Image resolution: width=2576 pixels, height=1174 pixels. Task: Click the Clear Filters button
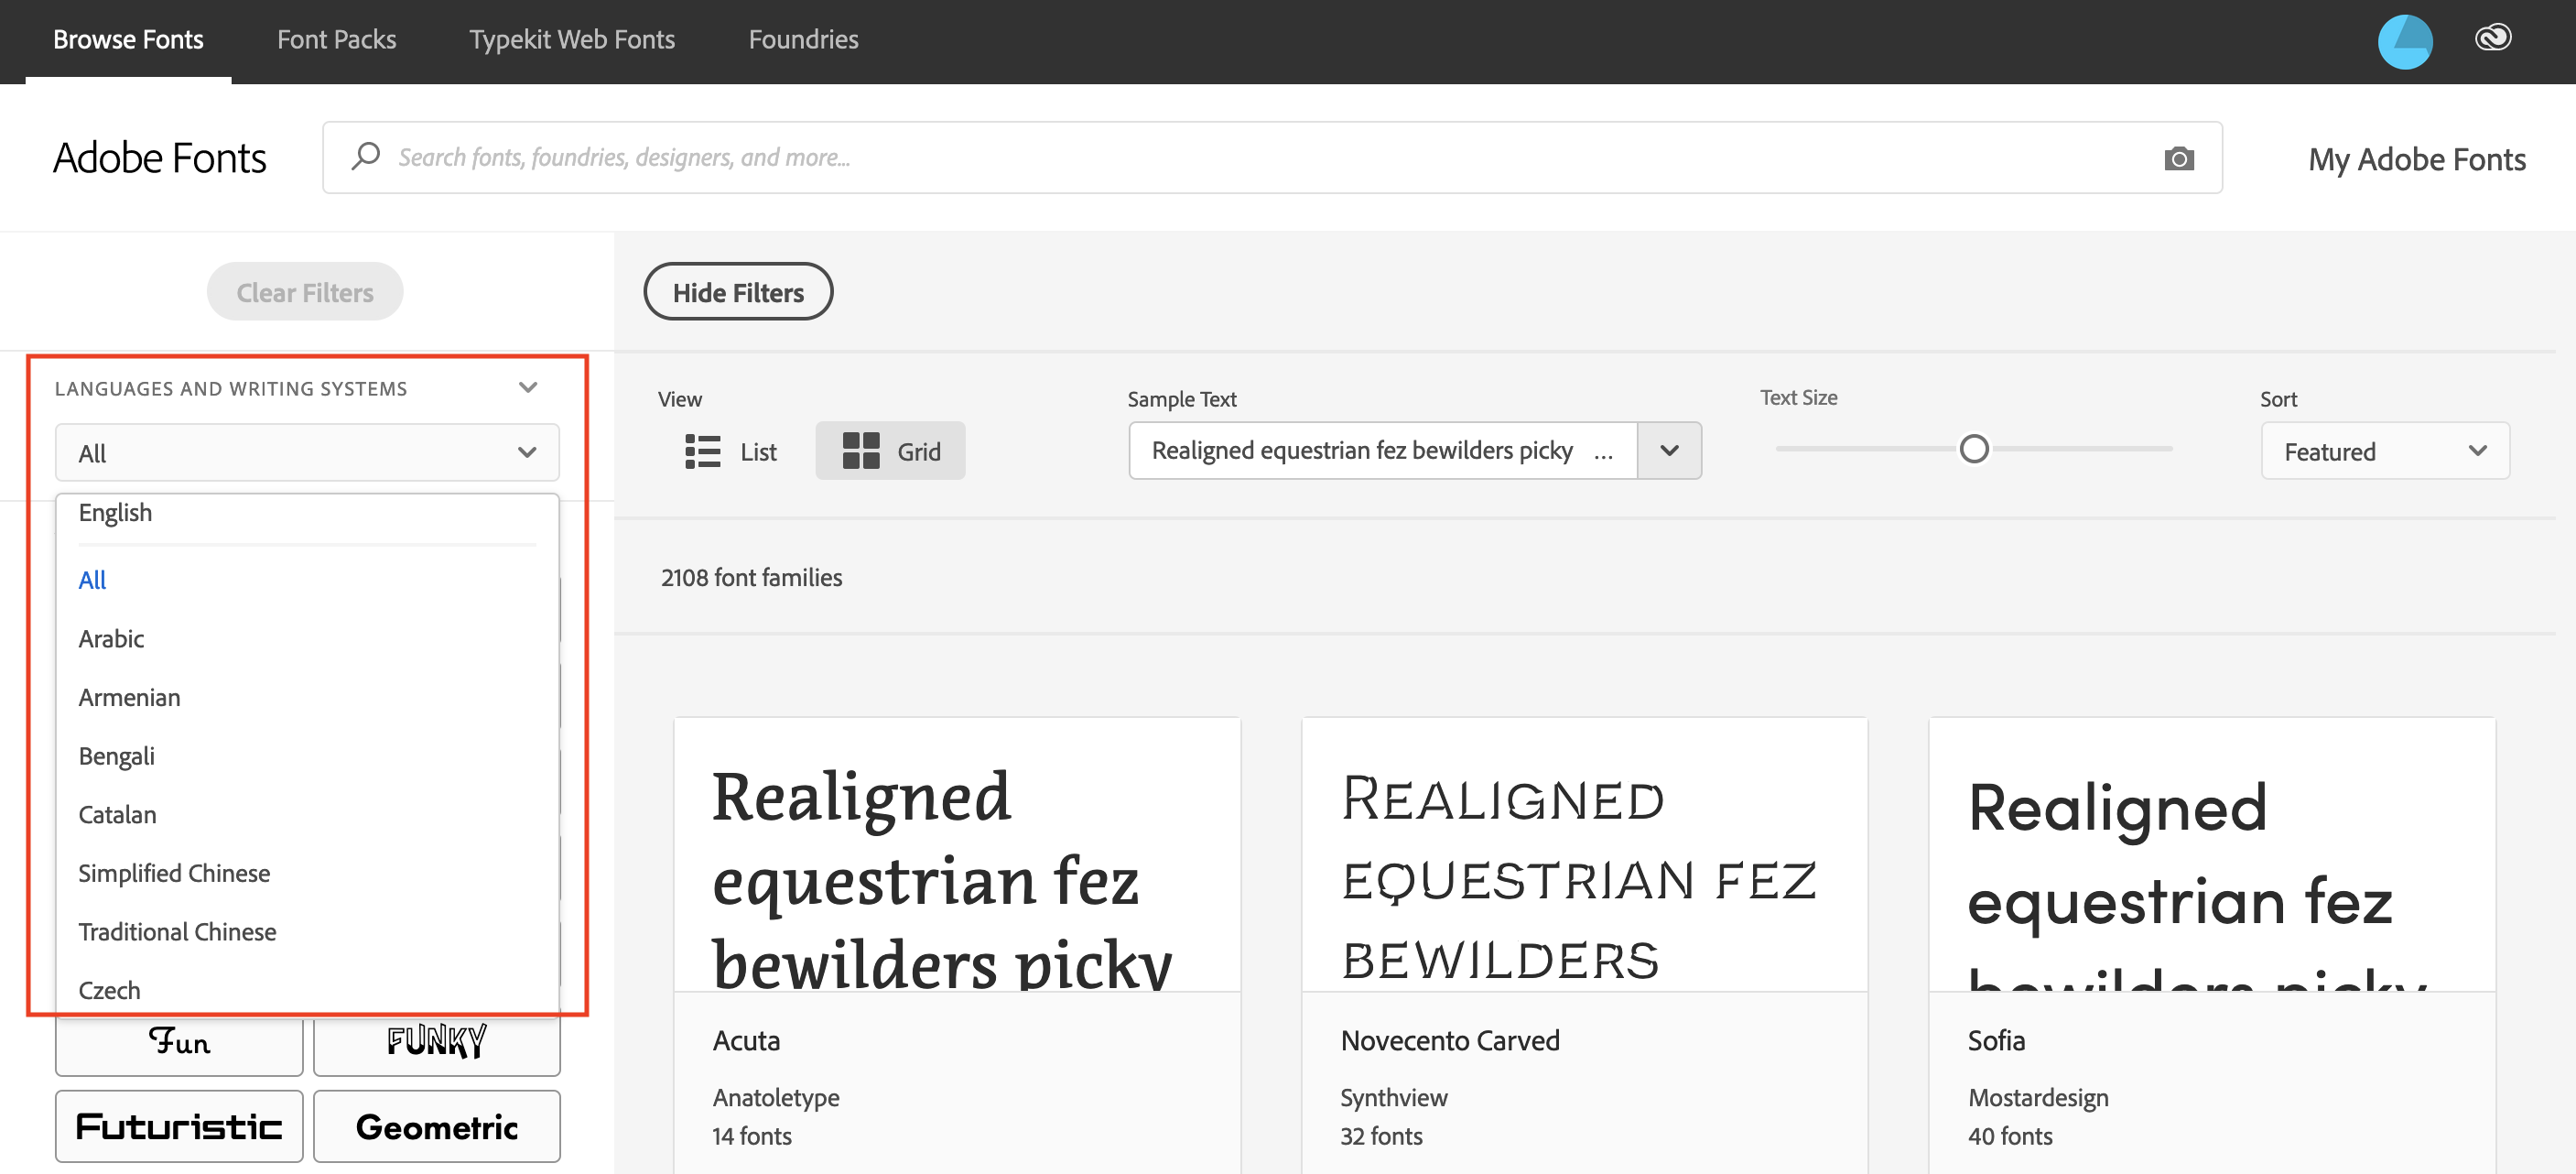coord(304,291)
